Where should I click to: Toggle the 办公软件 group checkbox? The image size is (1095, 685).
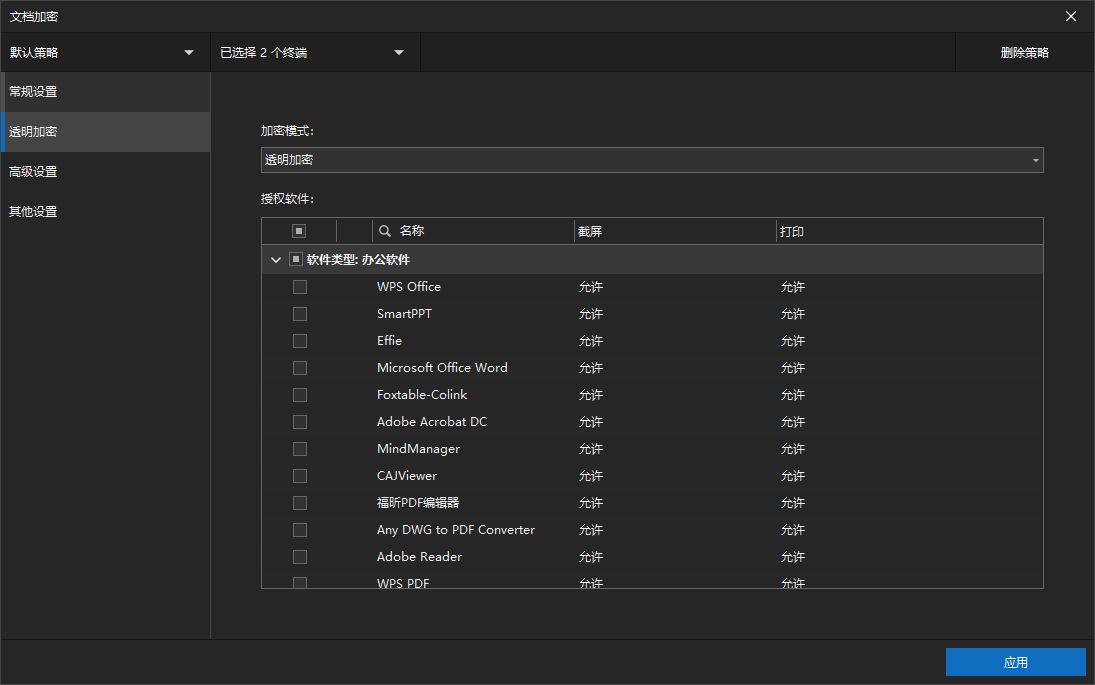[296, 259]
